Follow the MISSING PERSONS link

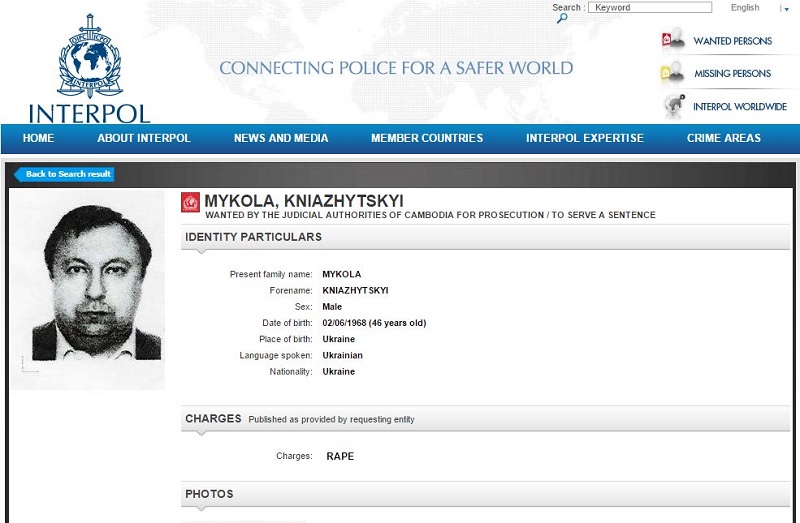[x=733, y=73]
